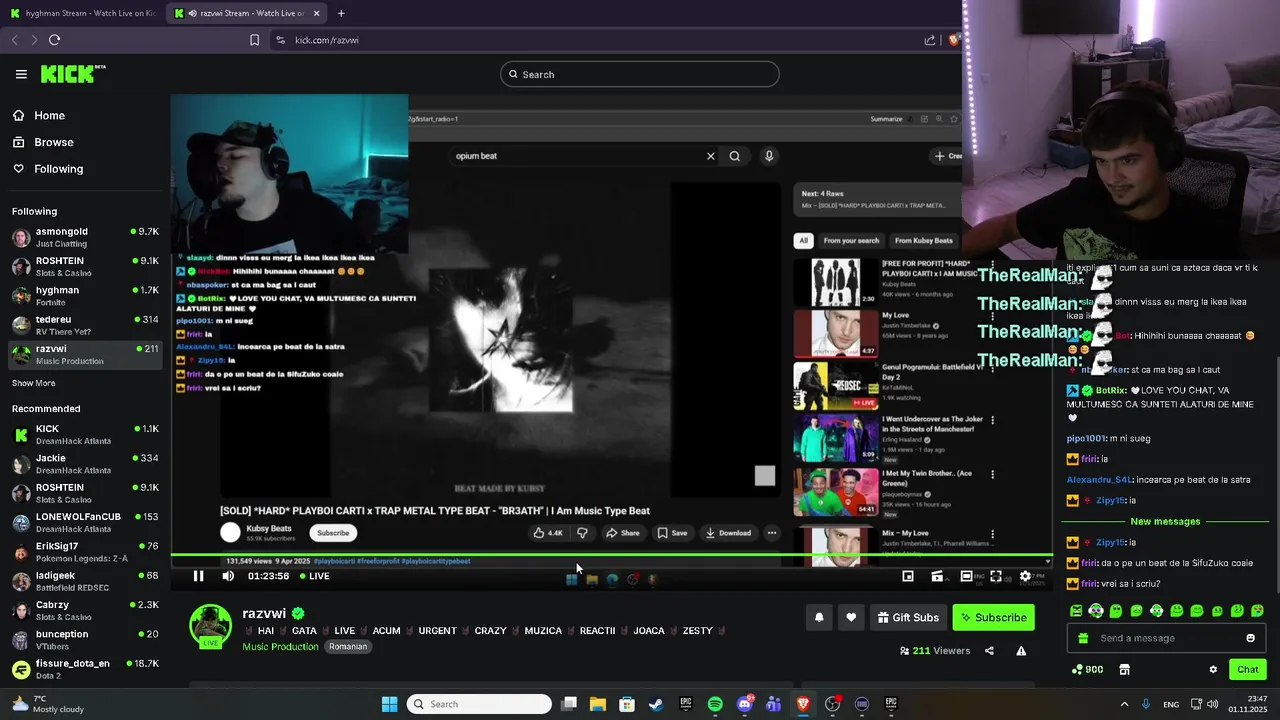
Task: Open the razvwi channel avatar
Action: pyautogui.click(x=210, y=627)
